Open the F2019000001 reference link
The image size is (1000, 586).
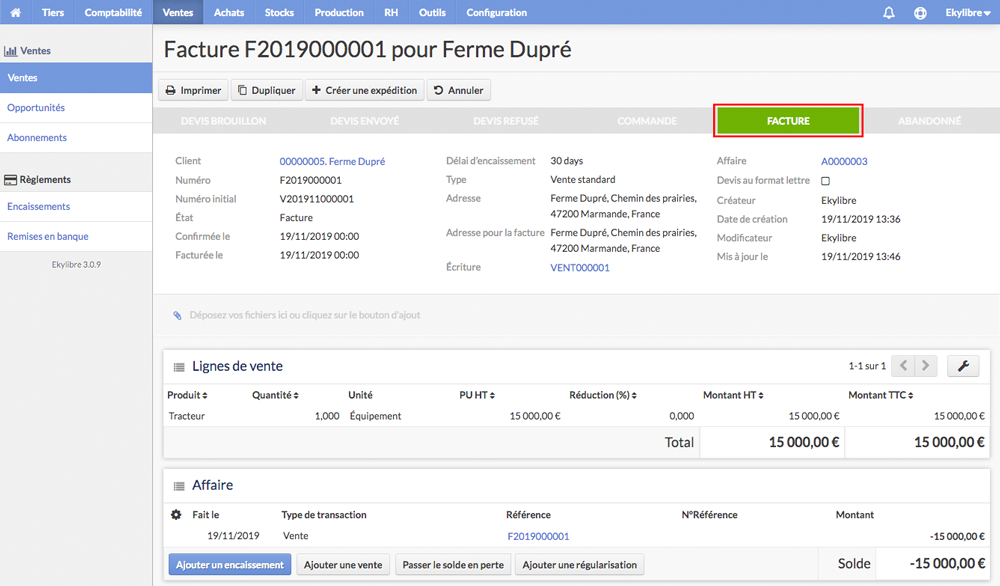tap(538, 536)
